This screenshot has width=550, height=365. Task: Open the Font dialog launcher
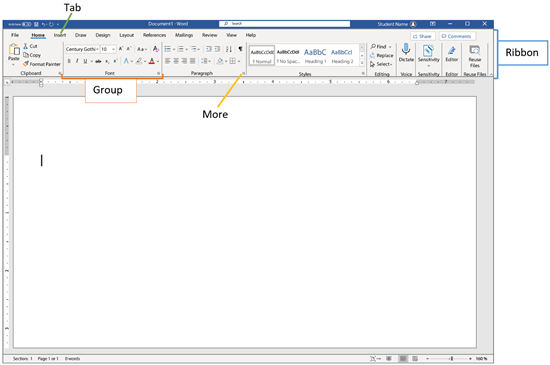coord(159,73)
